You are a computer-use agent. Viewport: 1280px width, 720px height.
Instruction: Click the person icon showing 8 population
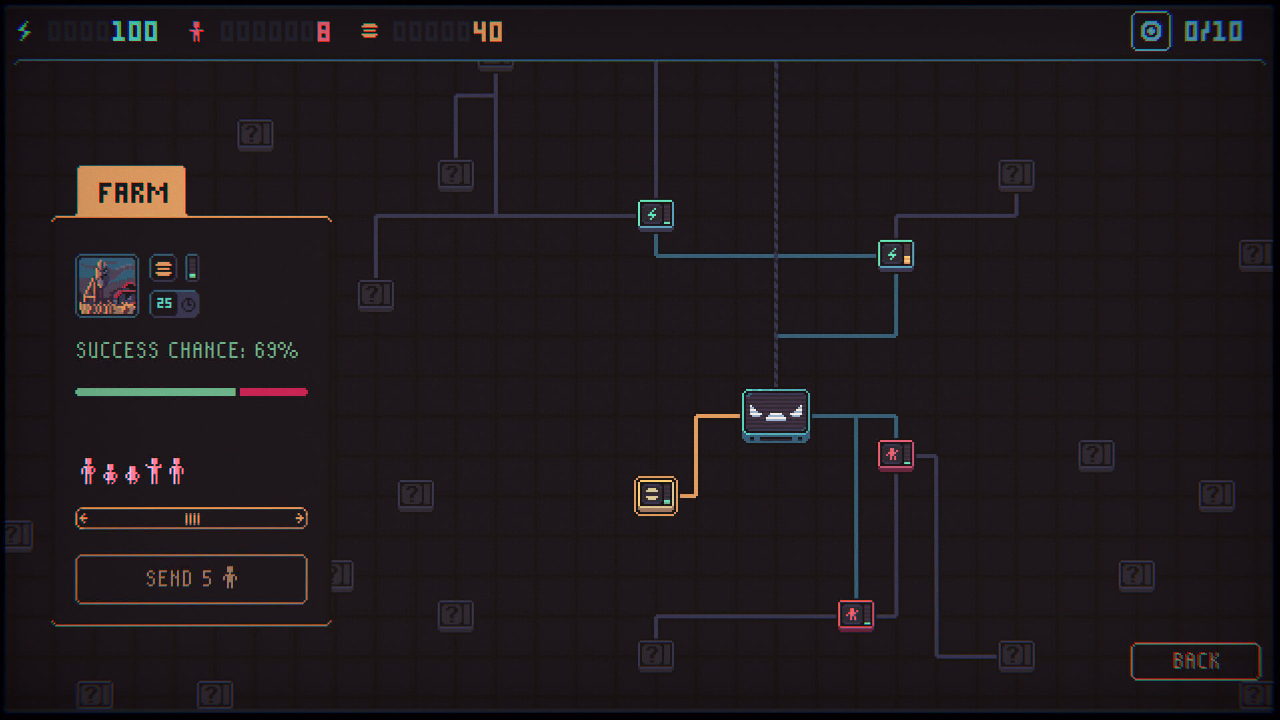point(198,31)
